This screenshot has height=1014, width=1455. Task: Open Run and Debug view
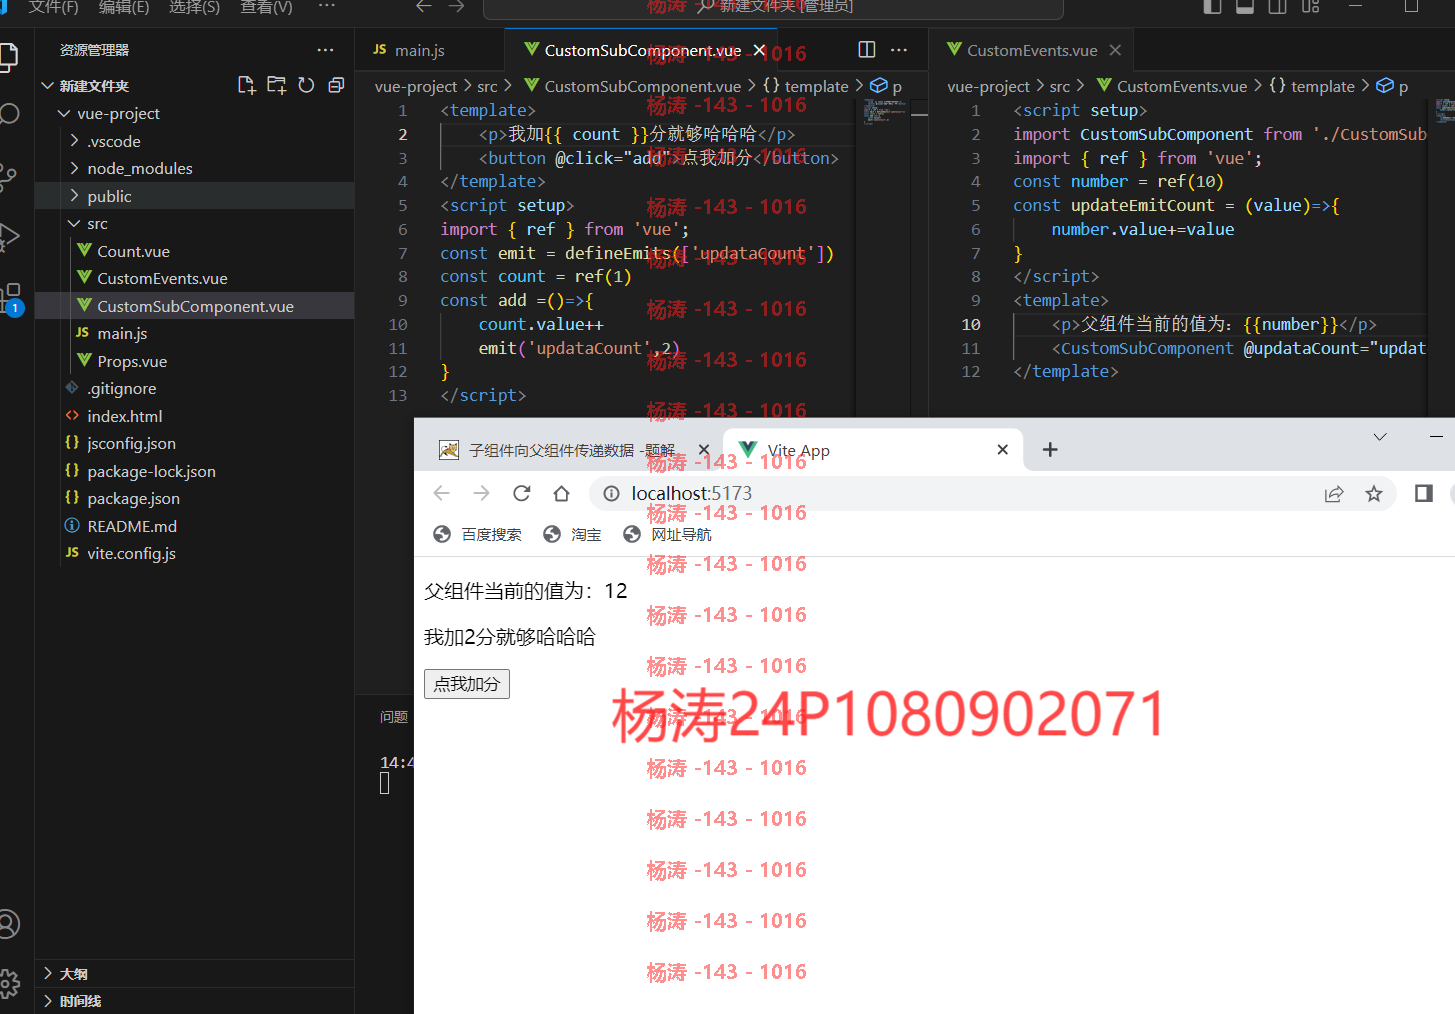(8, 237)
